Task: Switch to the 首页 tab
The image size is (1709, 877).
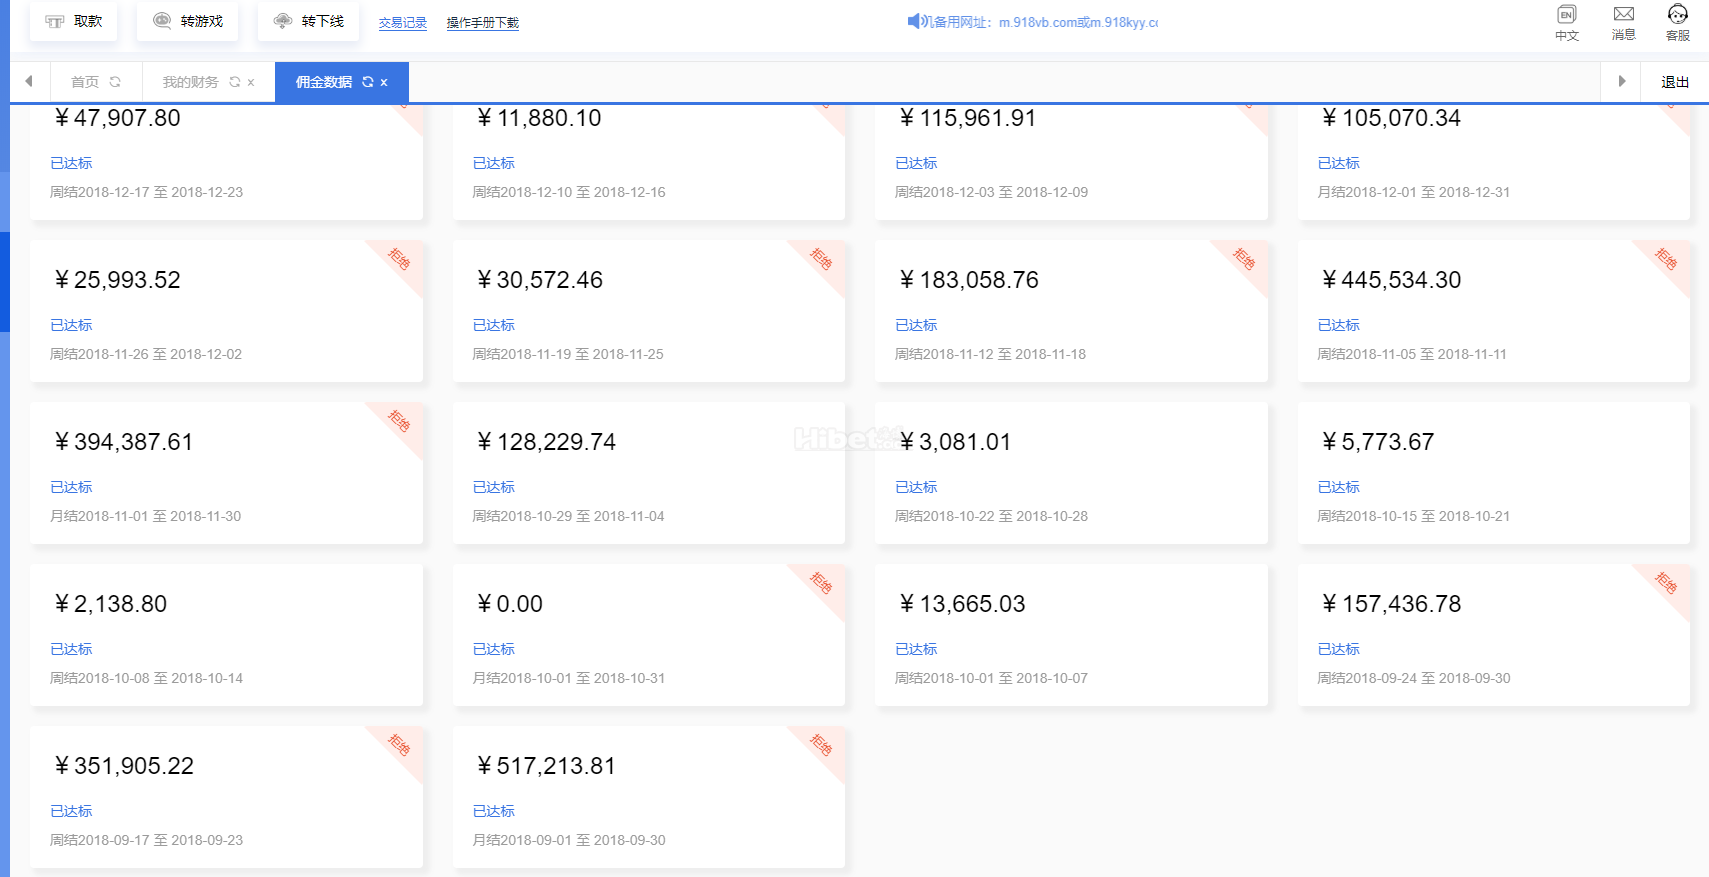Action: 85,82
